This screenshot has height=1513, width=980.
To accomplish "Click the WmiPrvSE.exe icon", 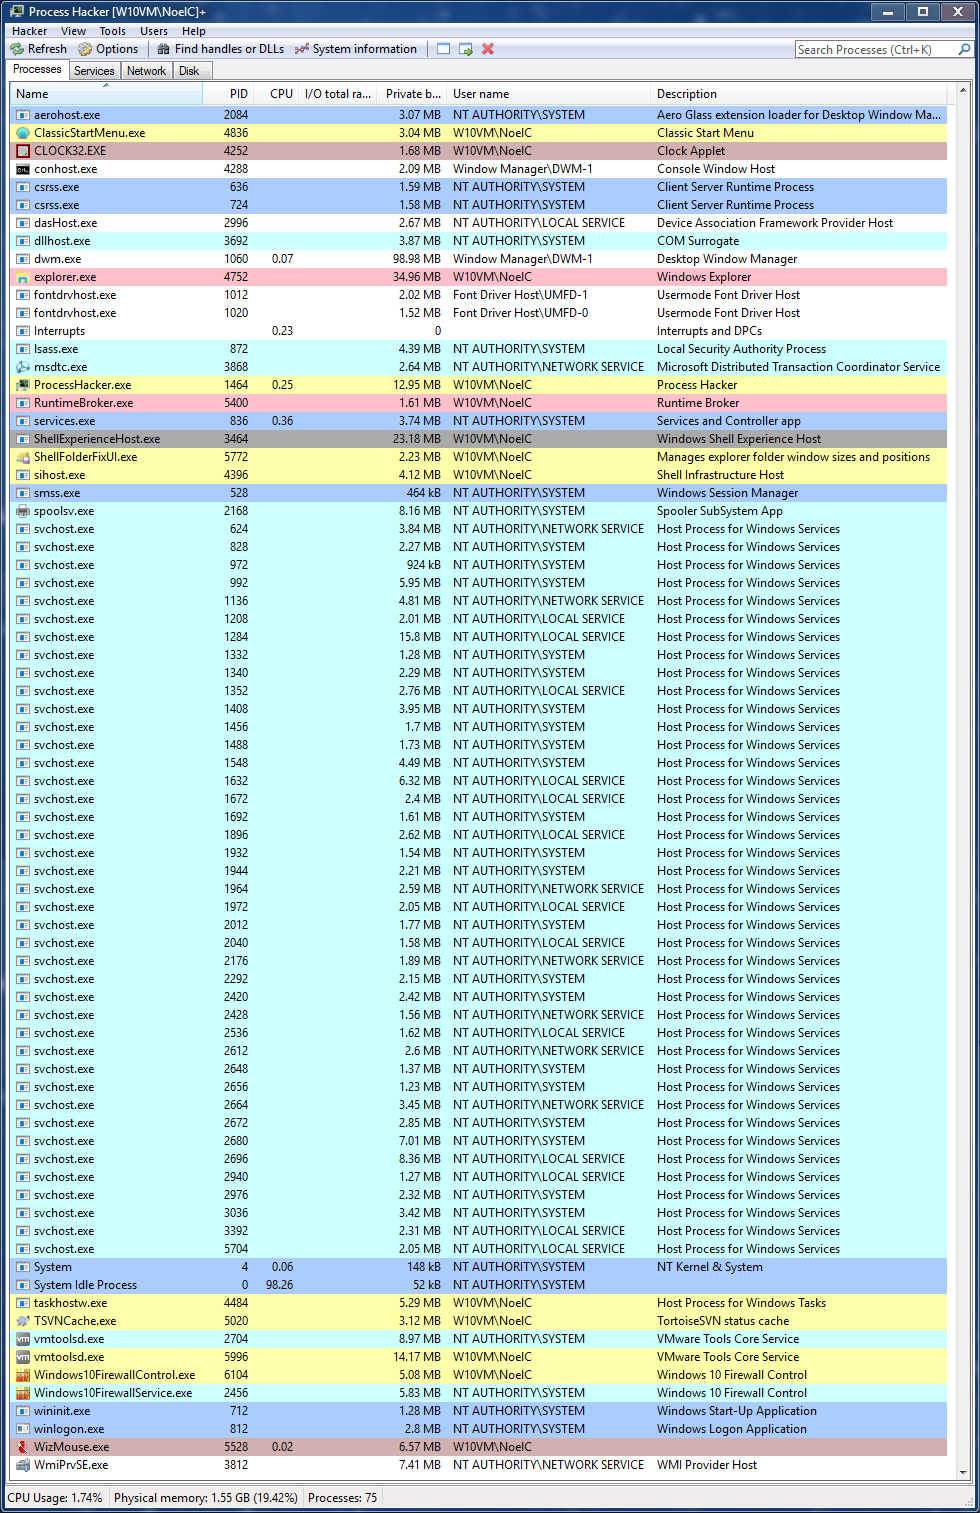I will click(23, 1465).
